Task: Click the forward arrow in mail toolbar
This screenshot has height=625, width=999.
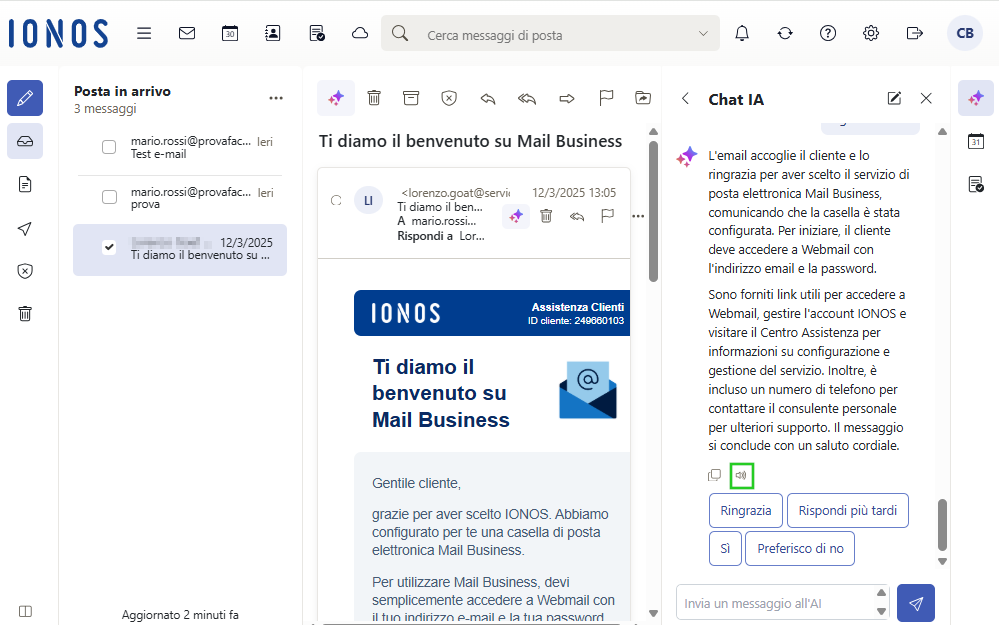Action: coord(567,98)
